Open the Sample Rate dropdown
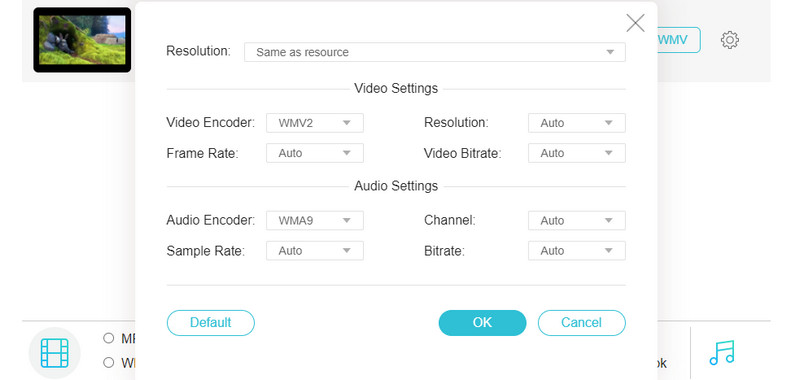The width and height of the screenshot is (800, 380). [315, 250]
